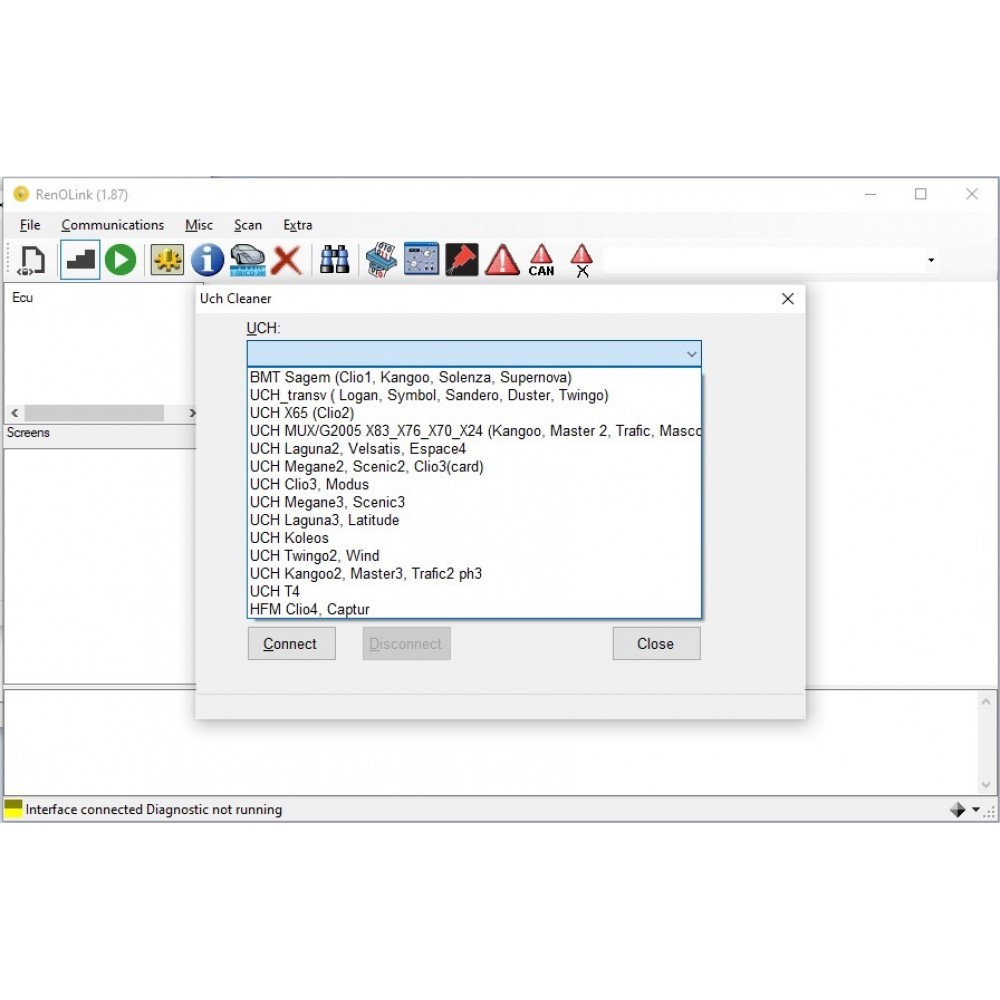Close the Uch Cleaner dialog with X
The height and width of the screenshot is (1000, 1000).
click(787, 299)
